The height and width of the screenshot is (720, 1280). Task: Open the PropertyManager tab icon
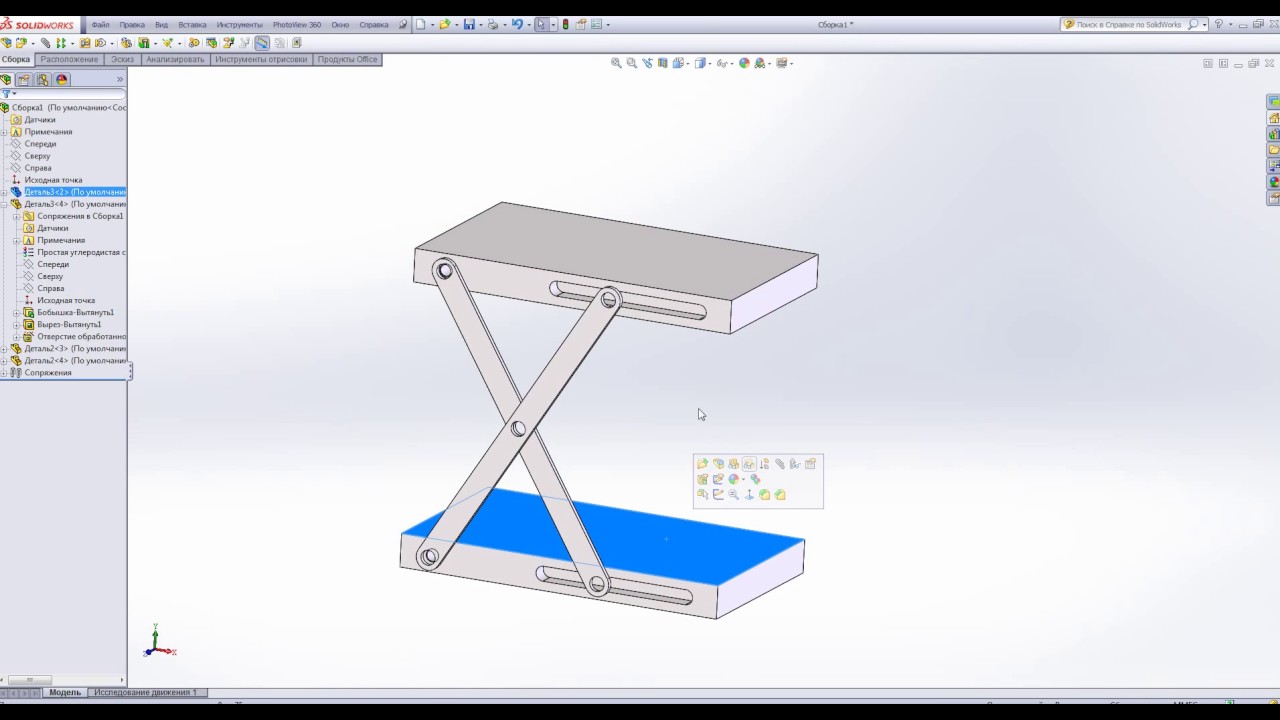(24, 80)
